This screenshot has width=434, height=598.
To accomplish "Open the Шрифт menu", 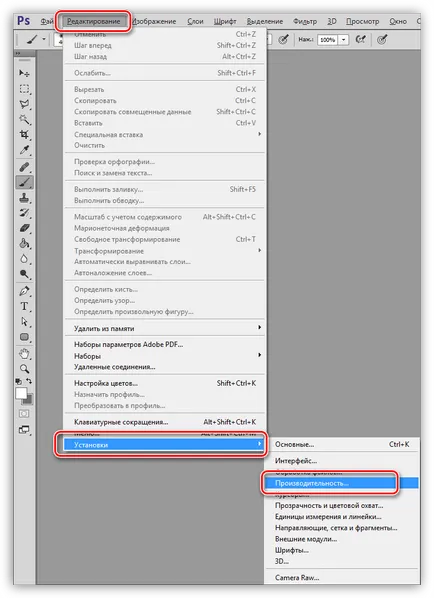I will (225, 21).
